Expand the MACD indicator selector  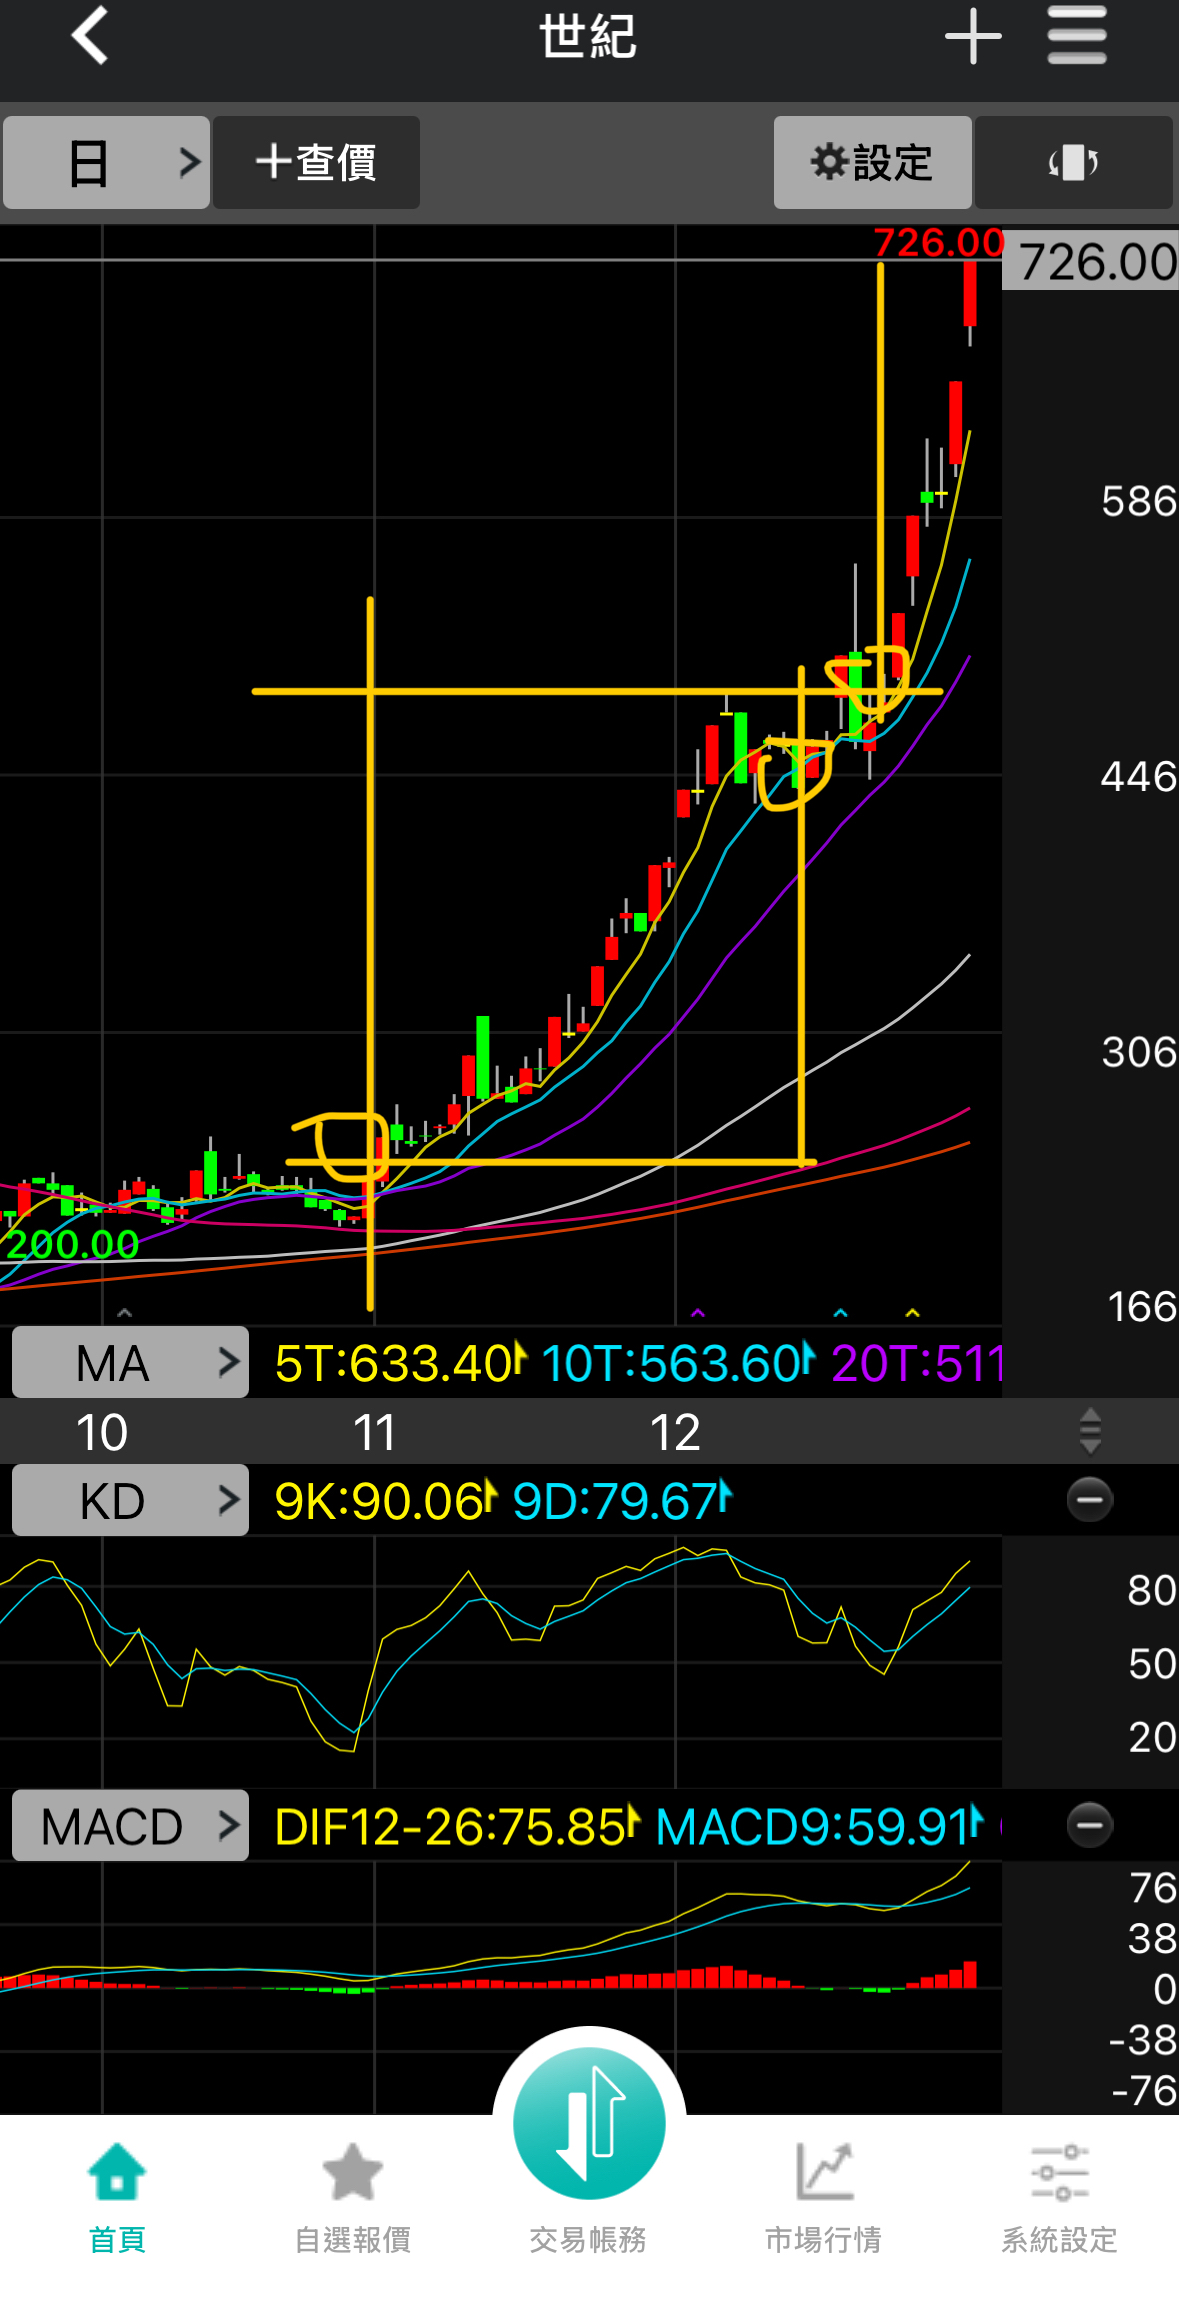click(x=130, y=1826)
